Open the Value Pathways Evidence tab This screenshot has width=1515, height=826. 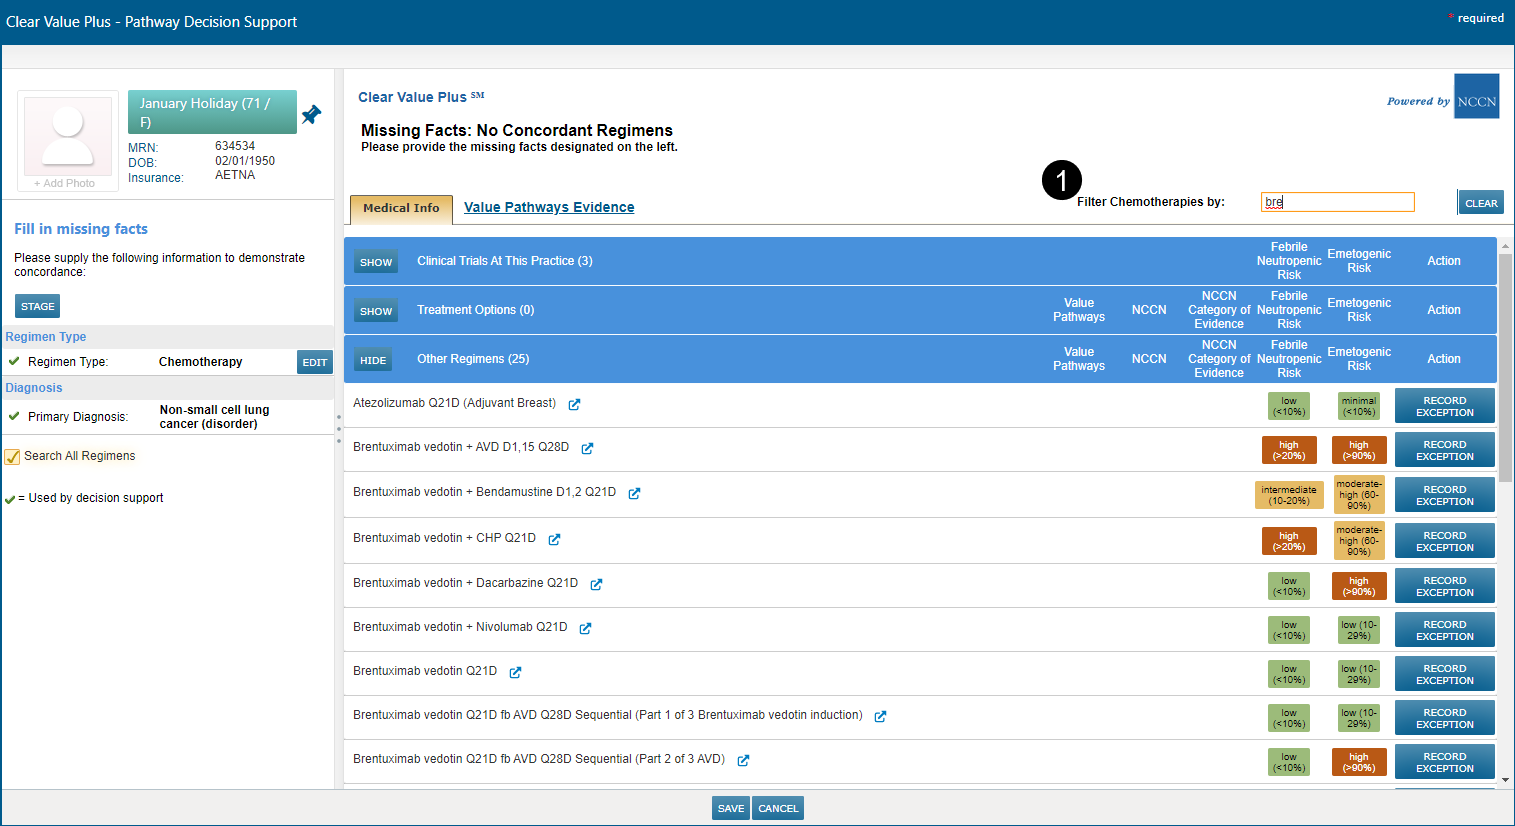(549, 207)
